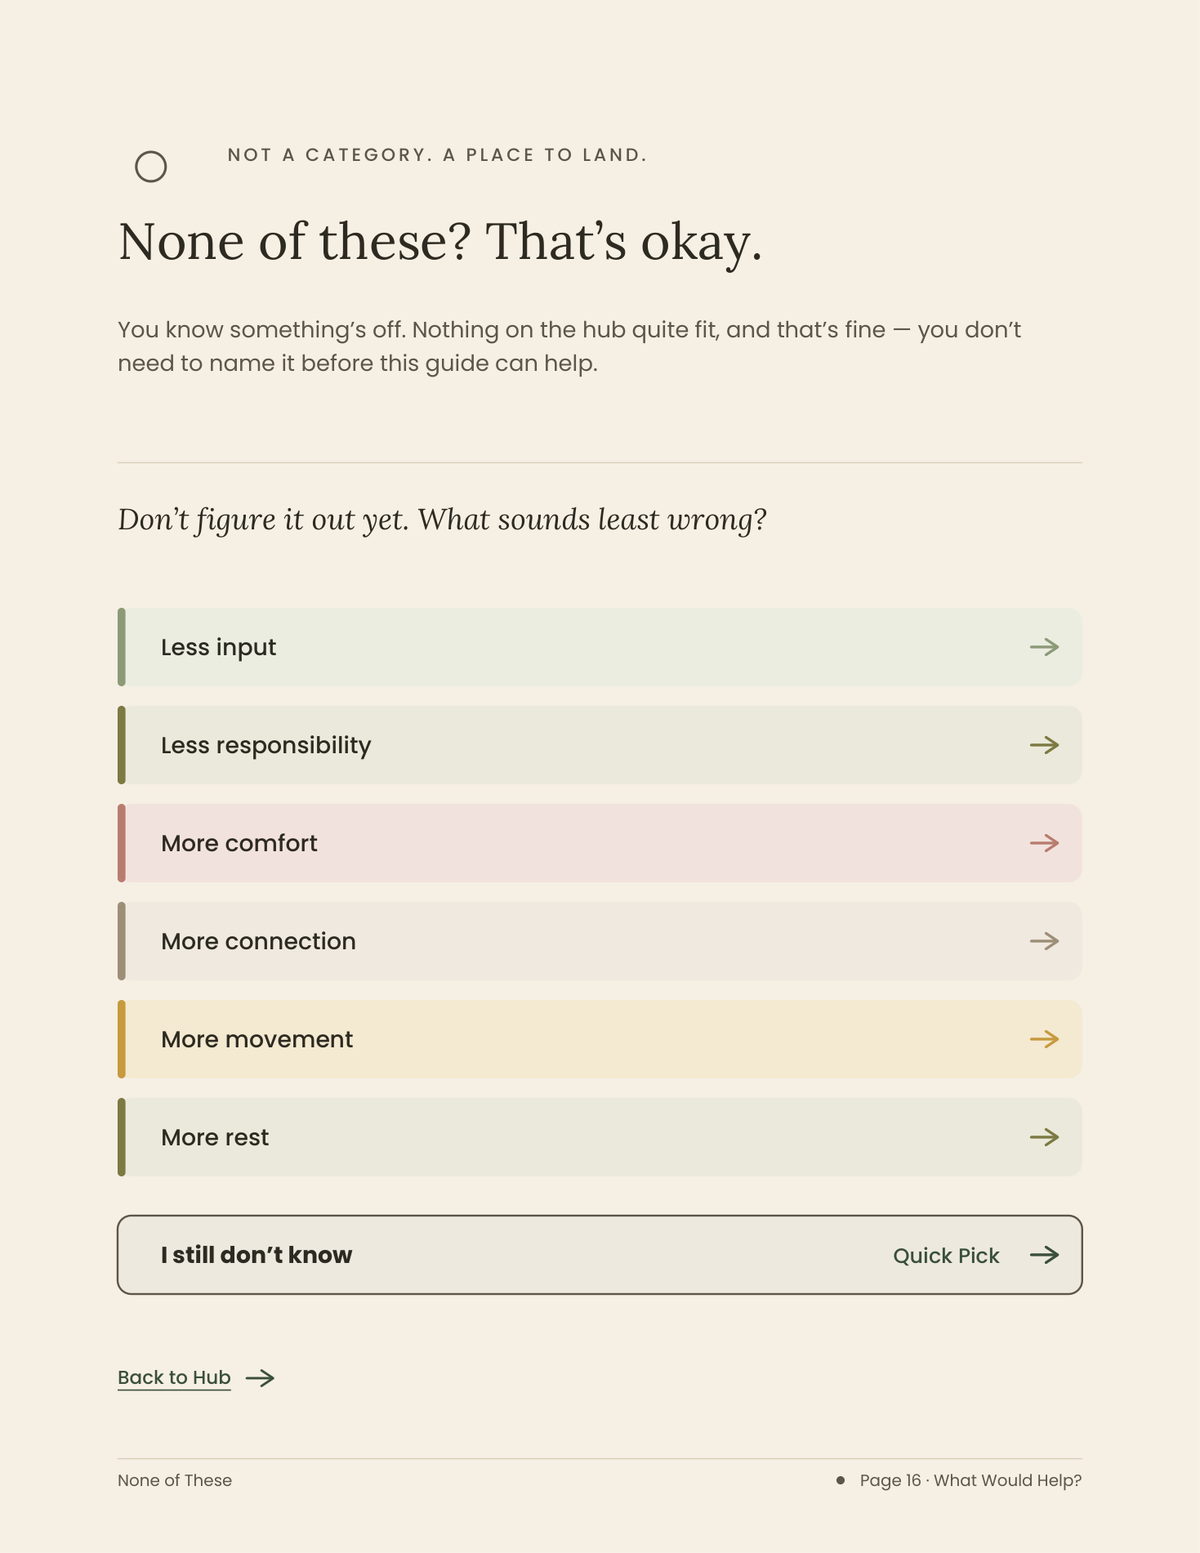Click the arrow on Less input row
1200x1553 pixels.
(1044, 647)
